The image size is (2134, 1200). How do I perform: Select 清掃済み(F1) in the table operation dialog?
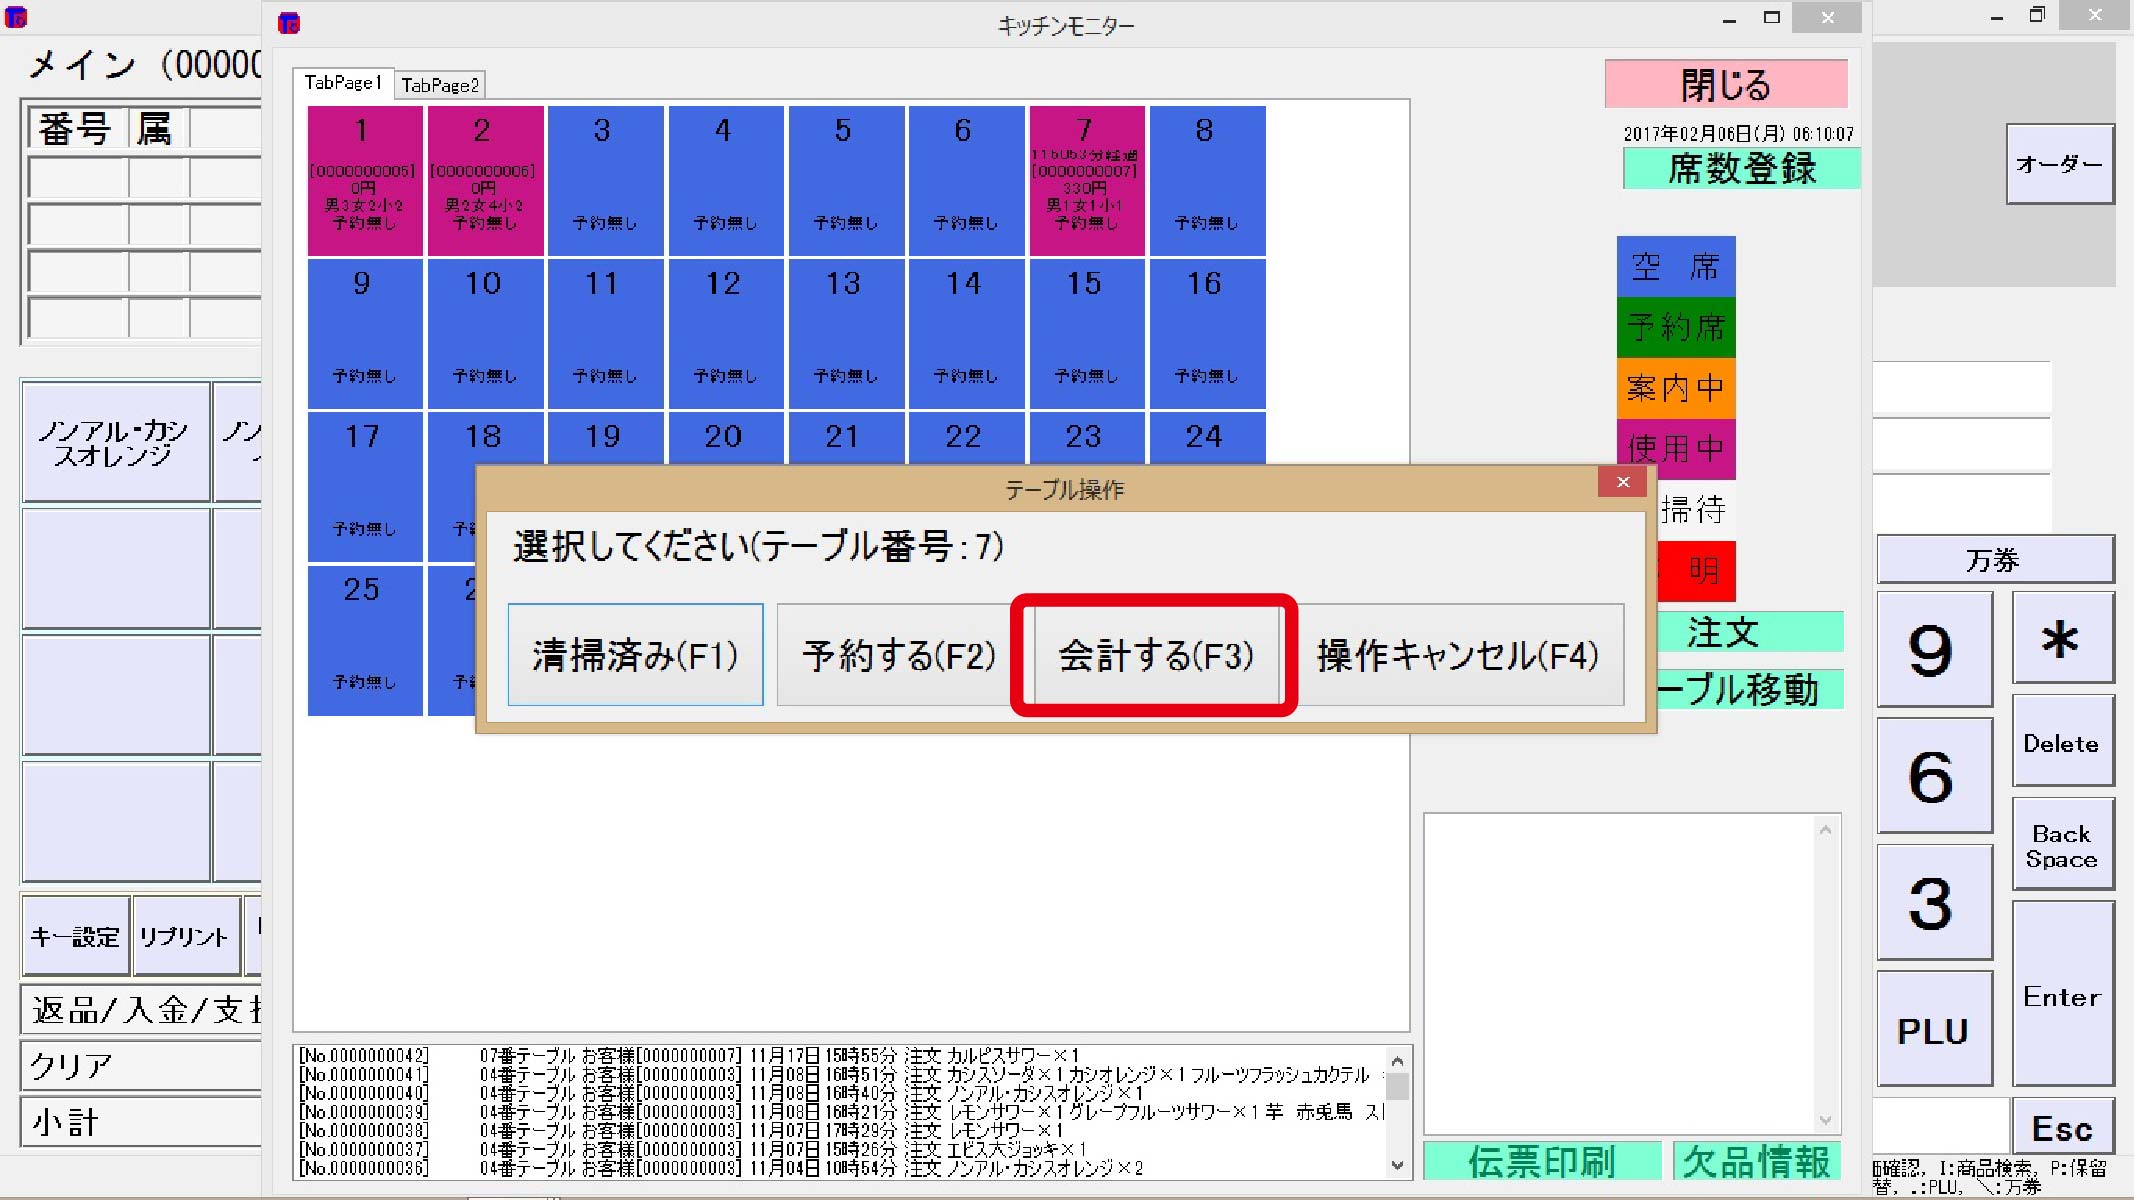point(636,656)
